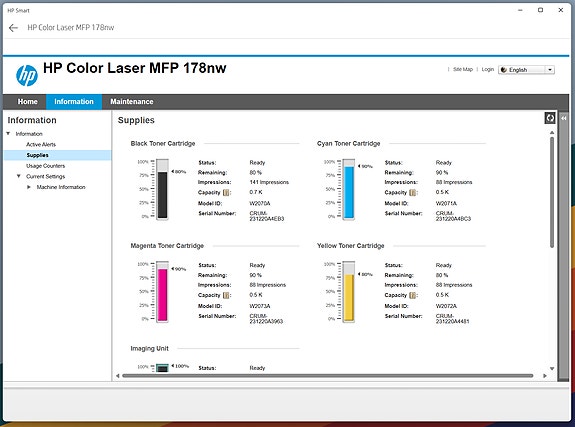The width and height of the screenshot is (575, 427).
Task: Open Black toner capacity info icon
Action: pyautogui.click(x=226, y=193)
